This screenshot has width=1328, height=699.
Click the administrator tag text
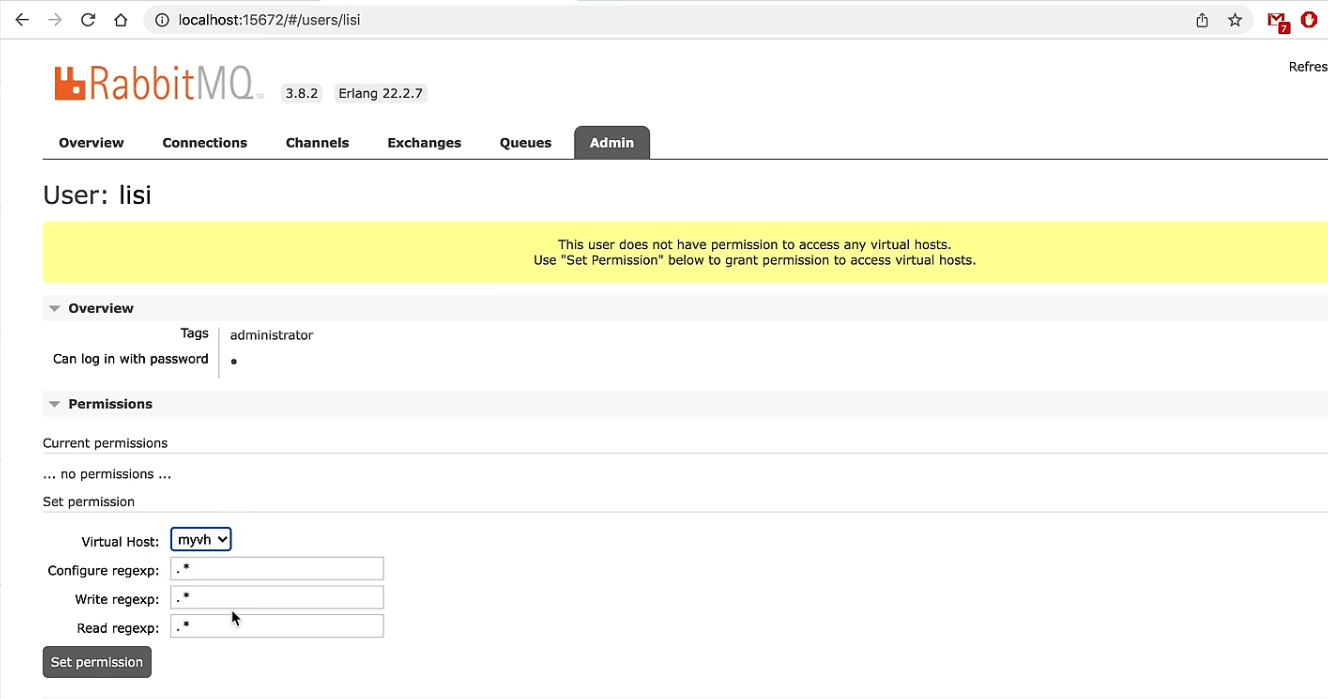tap(271, 335)
